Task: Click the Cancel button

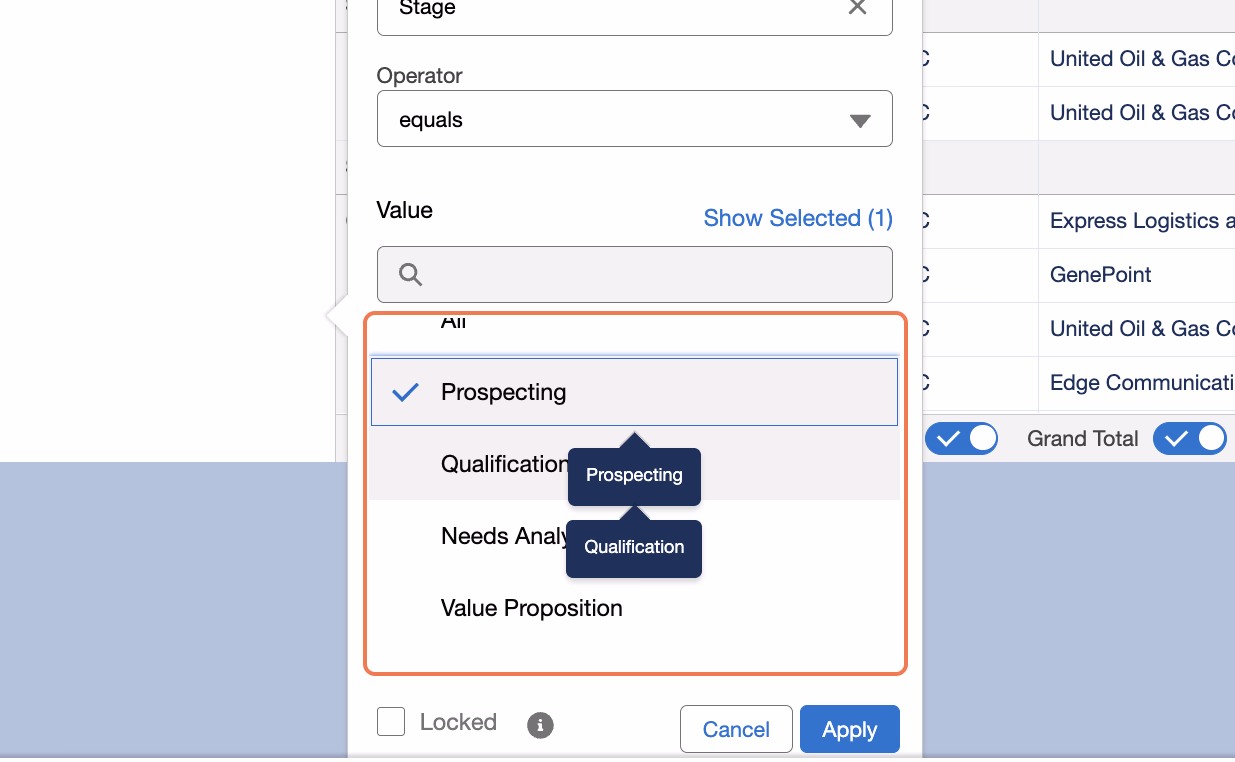Action: tap(736, 729)
